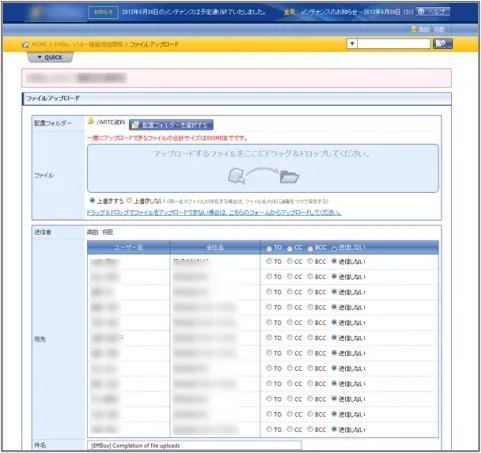Expand the QUICK menu tab

pos(50,58)
